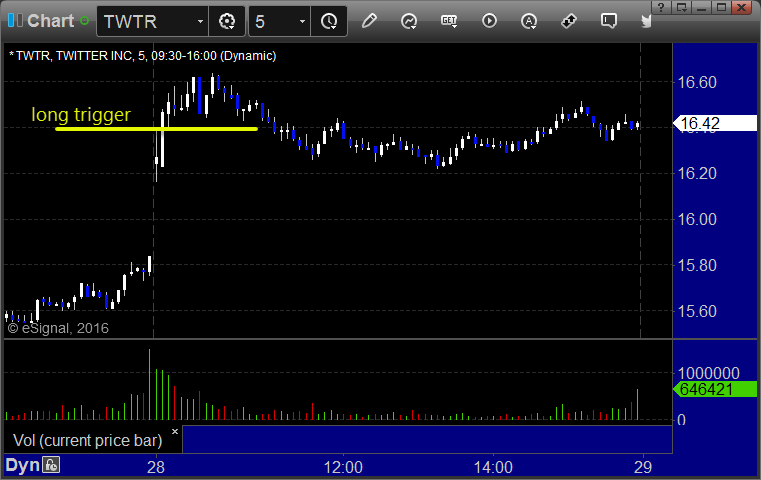Viewport: 761px width, 480px height.
Task: Click the 16.00 price axis label
Action: pos(697,219)
